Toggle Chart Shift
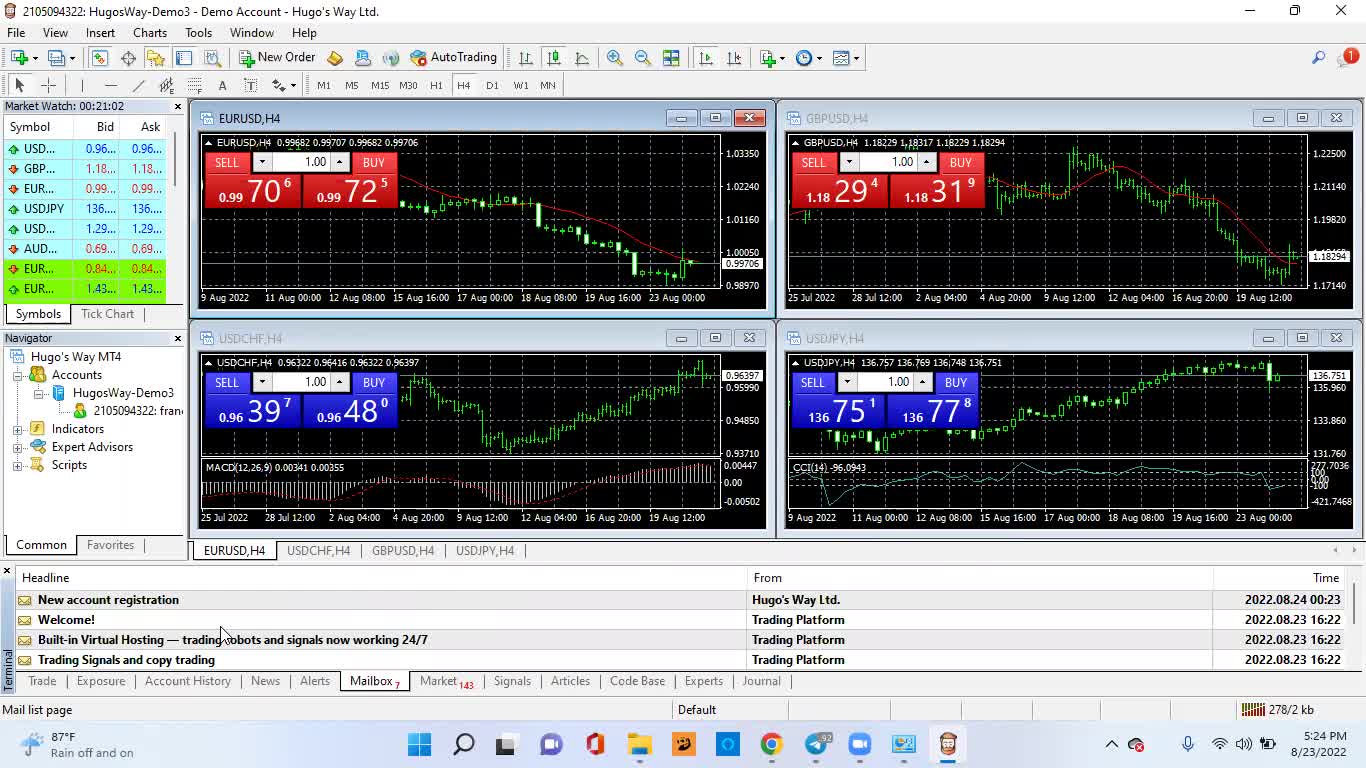Image resolution: width=1366 pixels, height=768 pixels. tap(734, 58)
